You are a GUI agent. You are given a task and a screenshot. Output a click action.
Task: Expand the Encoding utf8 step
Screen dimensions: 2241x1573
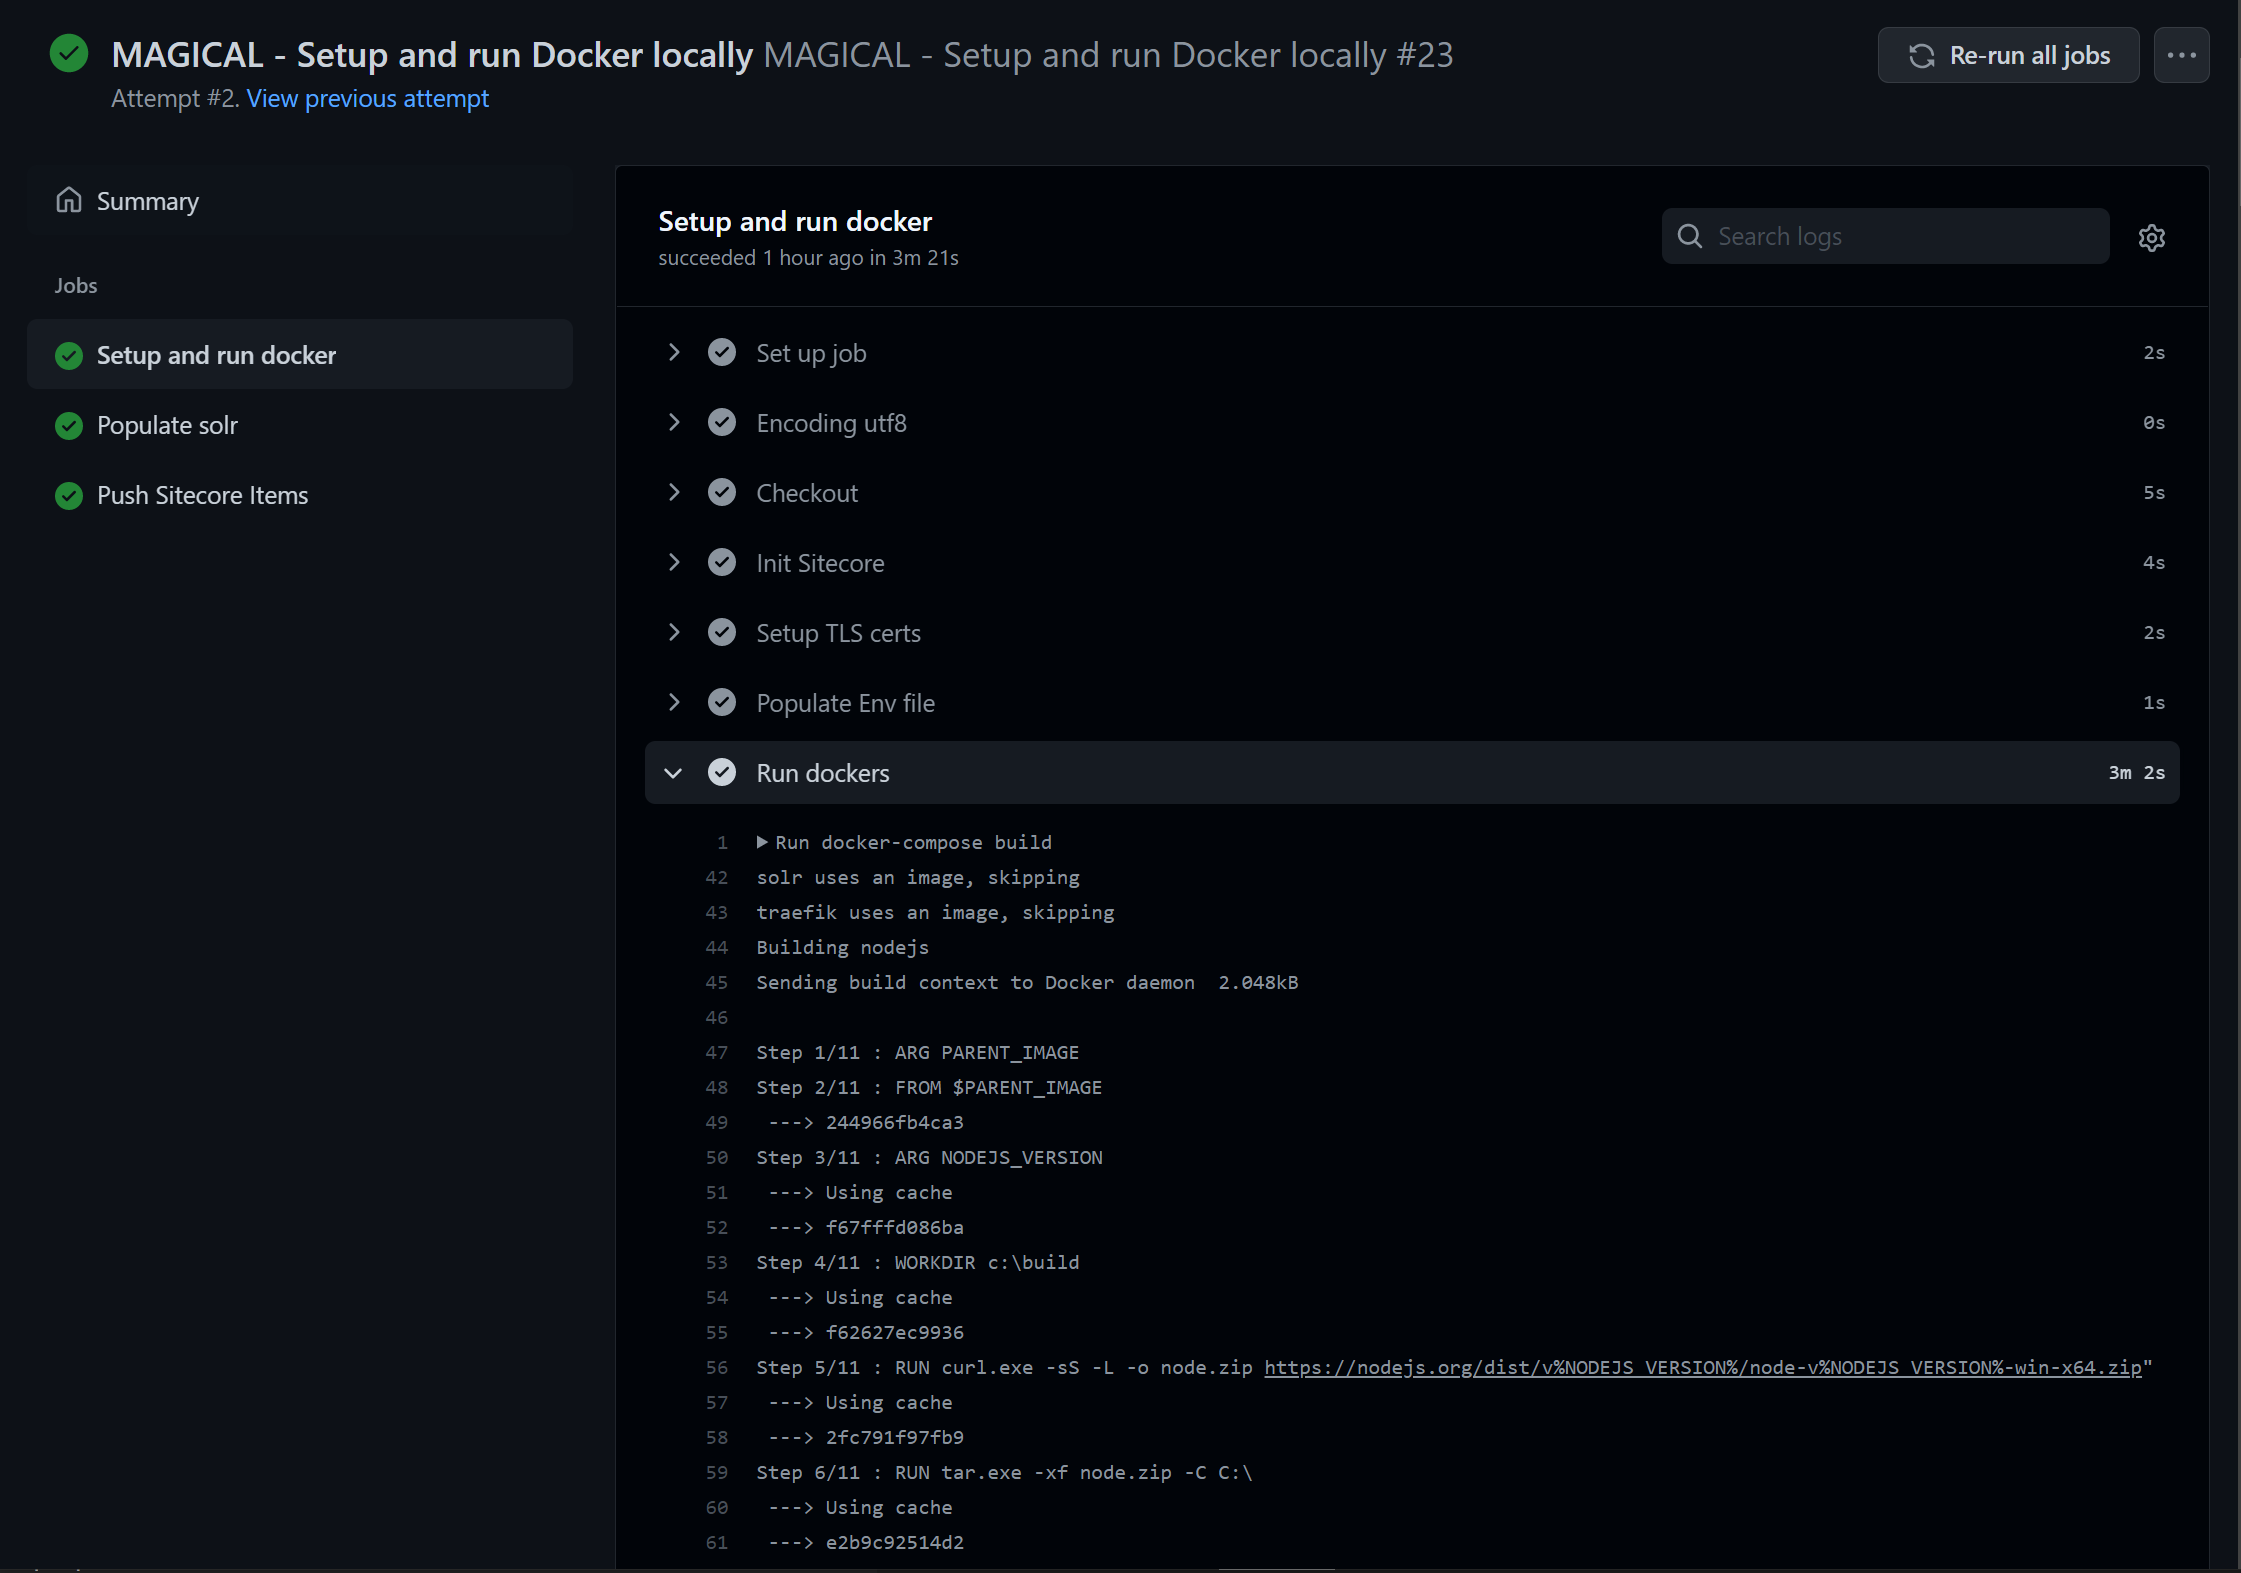point(674,423)
